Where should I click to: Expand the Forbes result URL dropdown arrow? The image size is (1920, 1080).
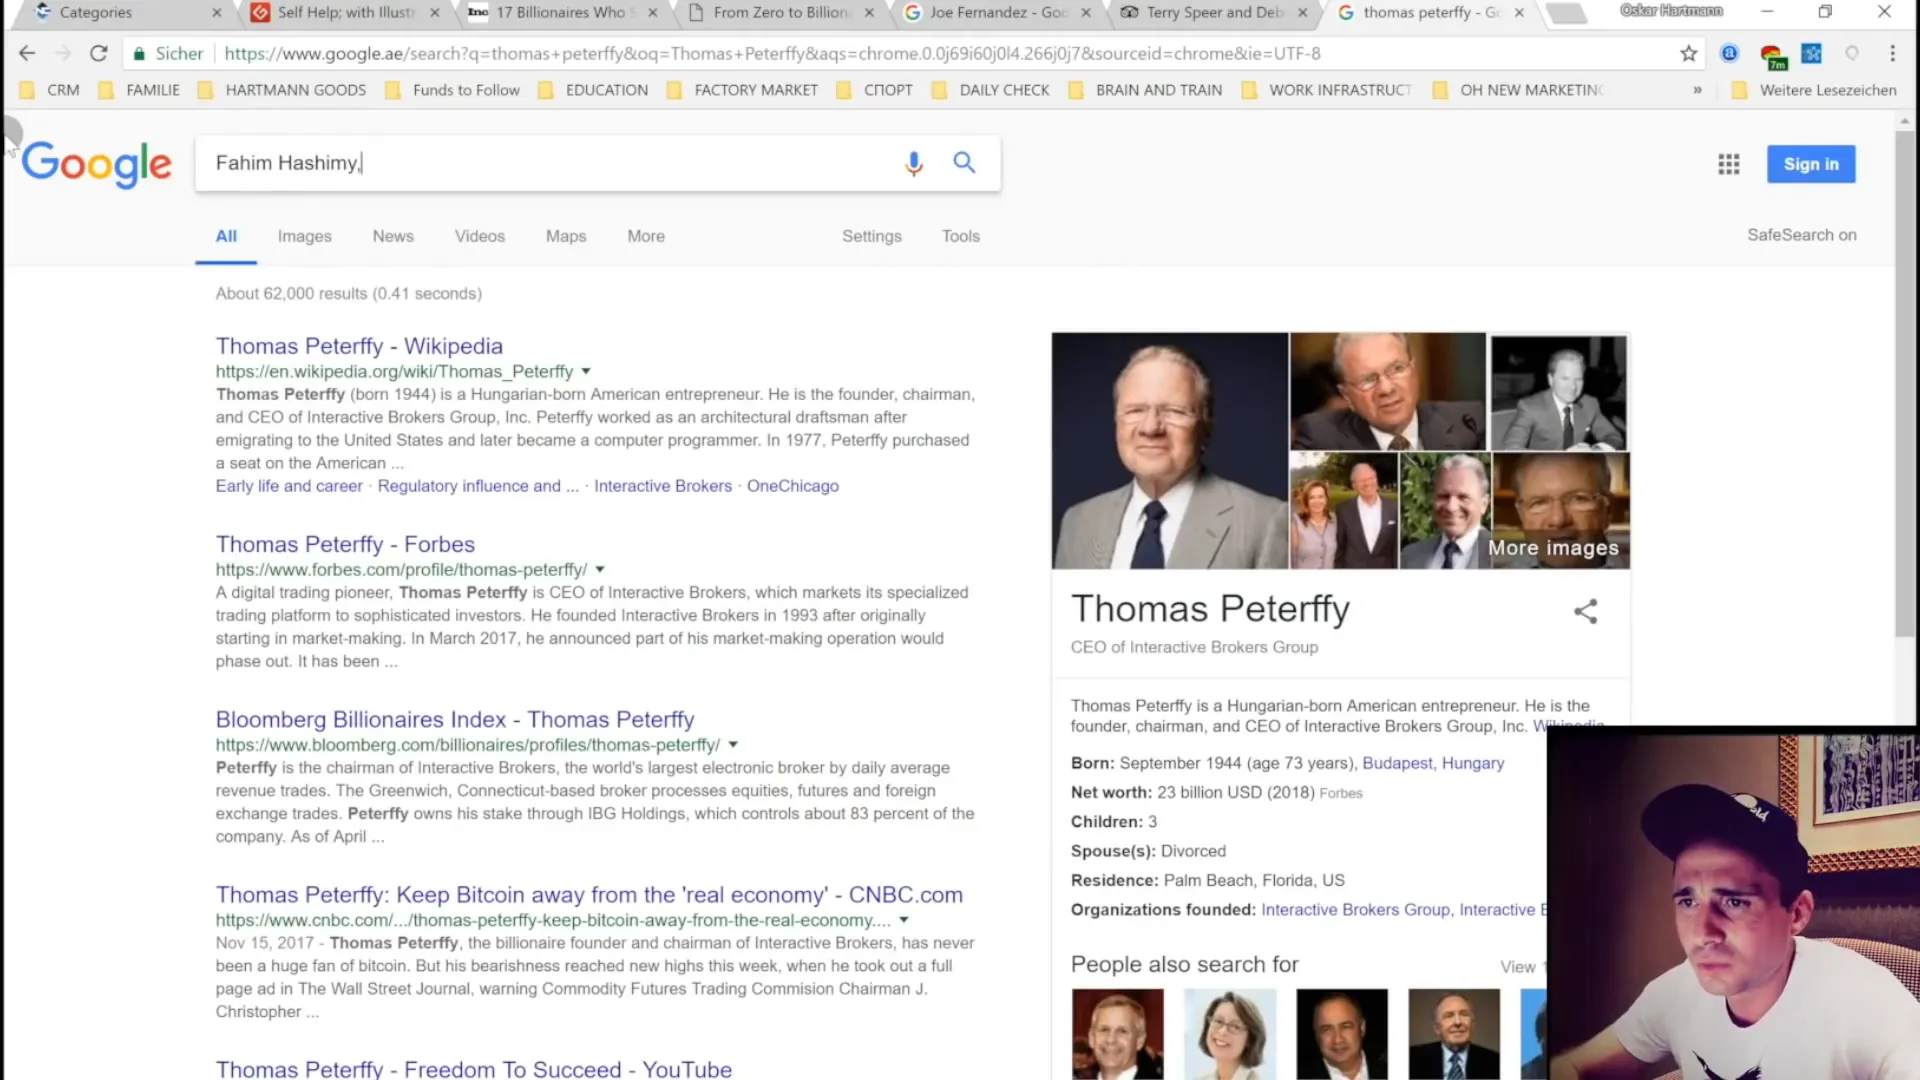tap(600, 570)
